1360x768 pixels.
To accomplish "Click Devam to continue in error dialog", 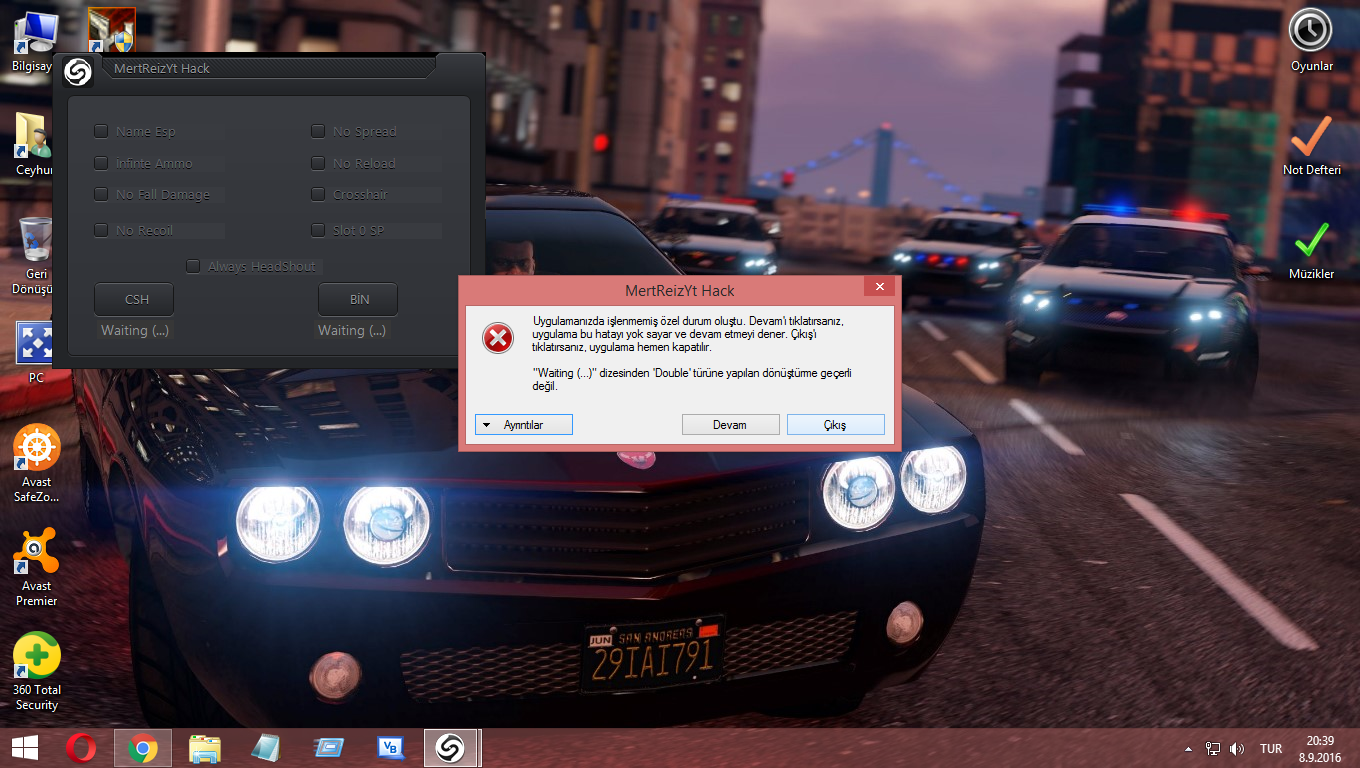I will click(730, 425).
